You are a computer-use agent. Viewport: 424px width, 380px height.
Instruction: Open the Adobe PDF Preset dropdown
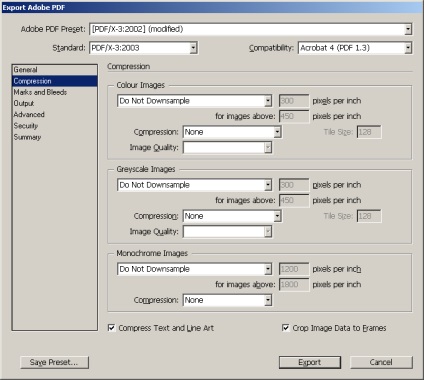[x=251, y=29]
